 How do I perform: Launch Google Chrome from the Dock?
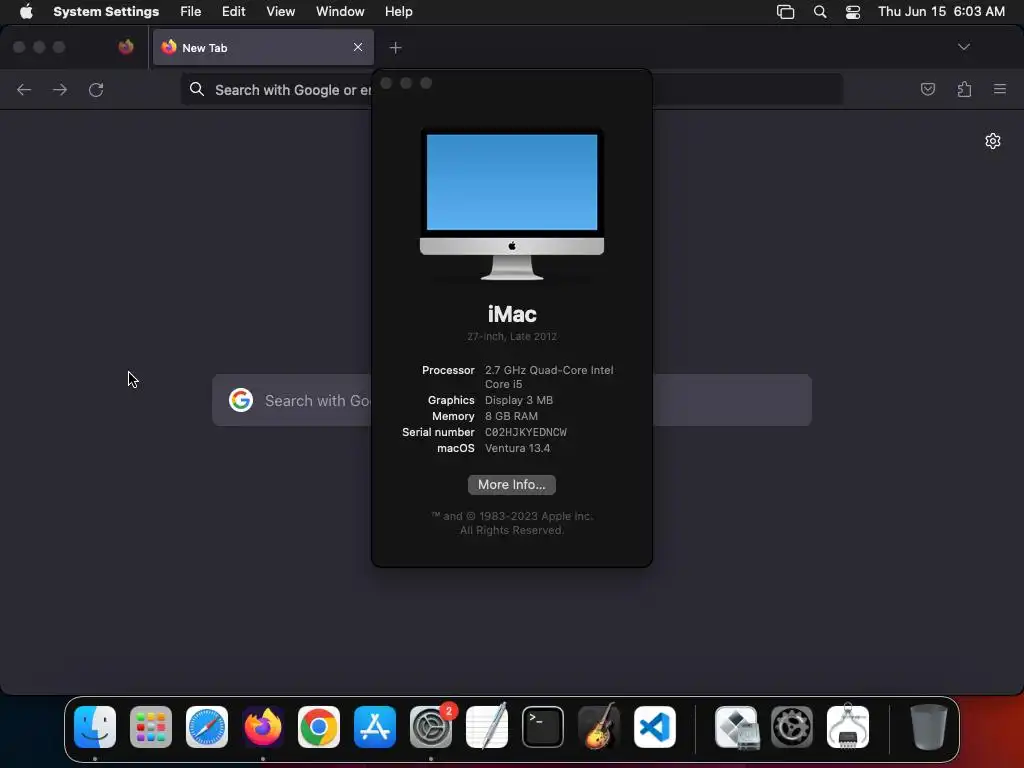pyautogui.click(x=319, y=727)
